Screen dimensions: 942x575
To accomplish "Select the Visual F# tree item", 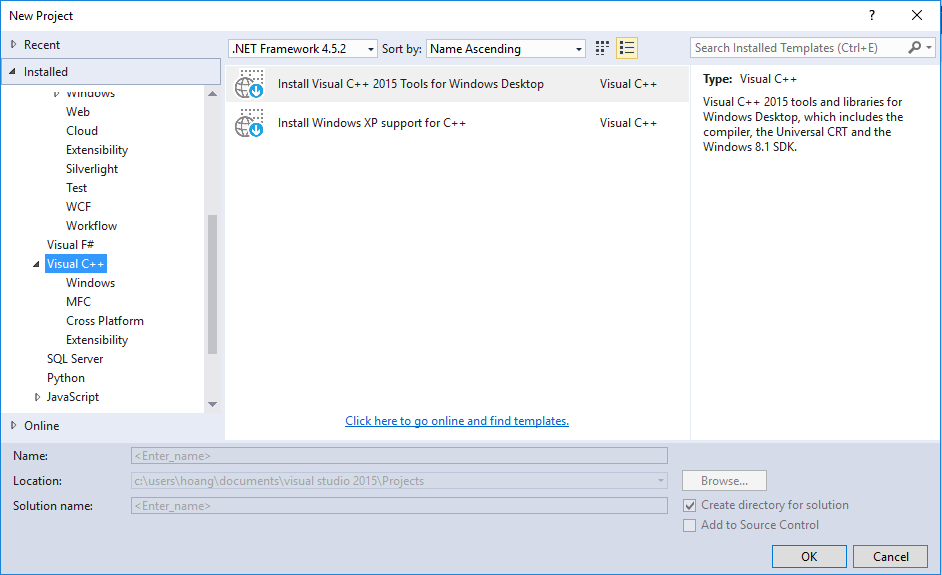I will point(70,245).
